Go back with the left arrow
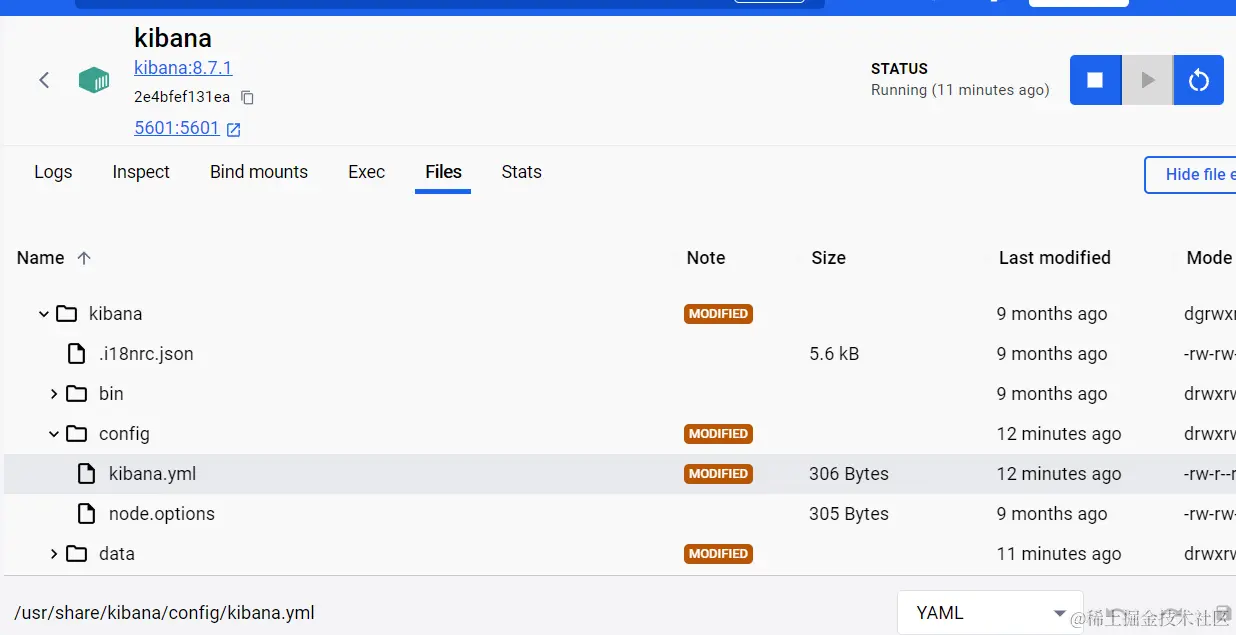Screen dimensions: 1236x635 44,80
